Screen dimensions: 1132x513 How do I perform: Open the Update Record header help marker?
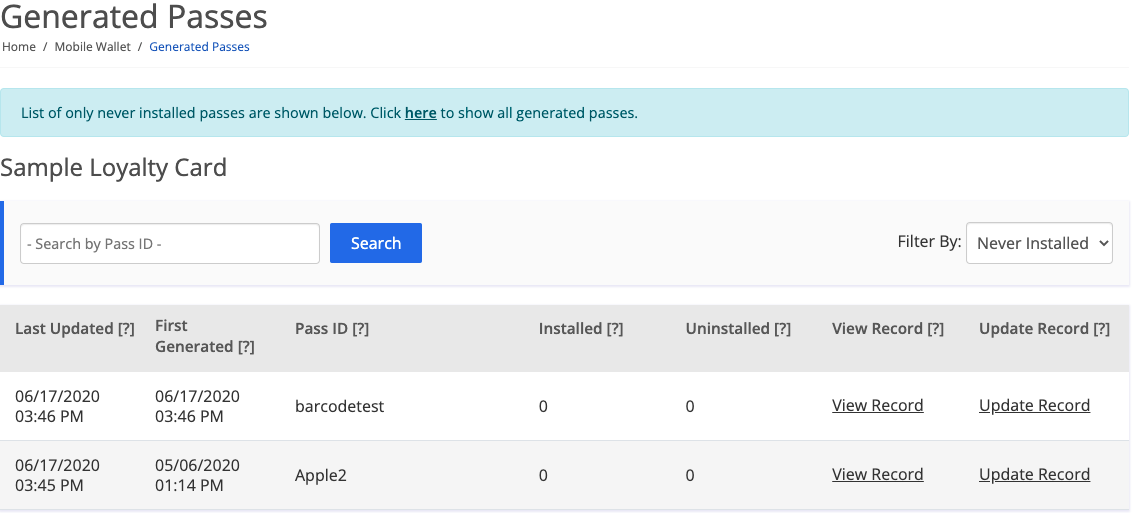point(1101,329)
